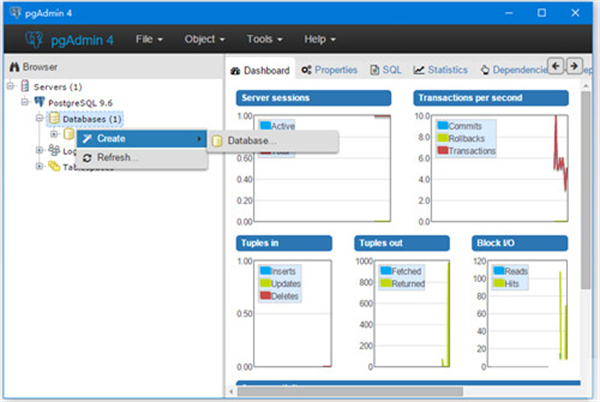
Task: Click the dashboard vertical scrollbar thumb
Action: [585, 190]
